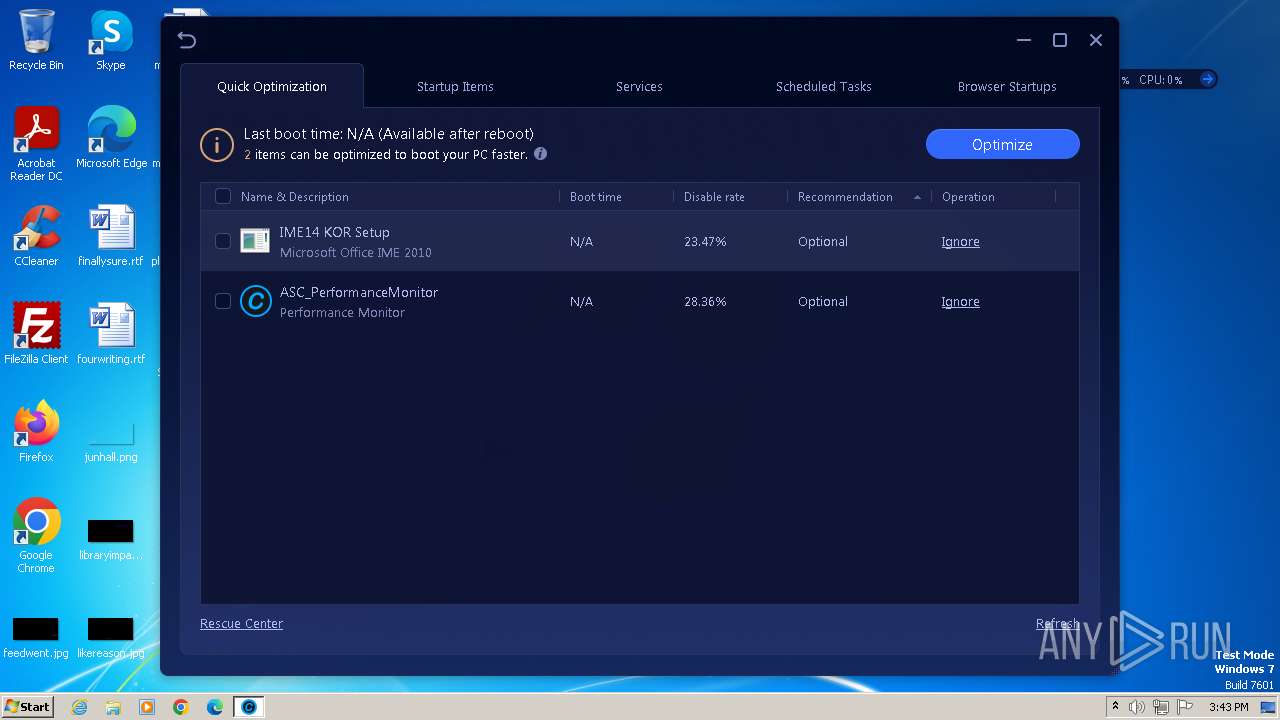Click the info icon beside the optimization hint
This screenshot has height=720, width=1280.
[x=540, y=154]
